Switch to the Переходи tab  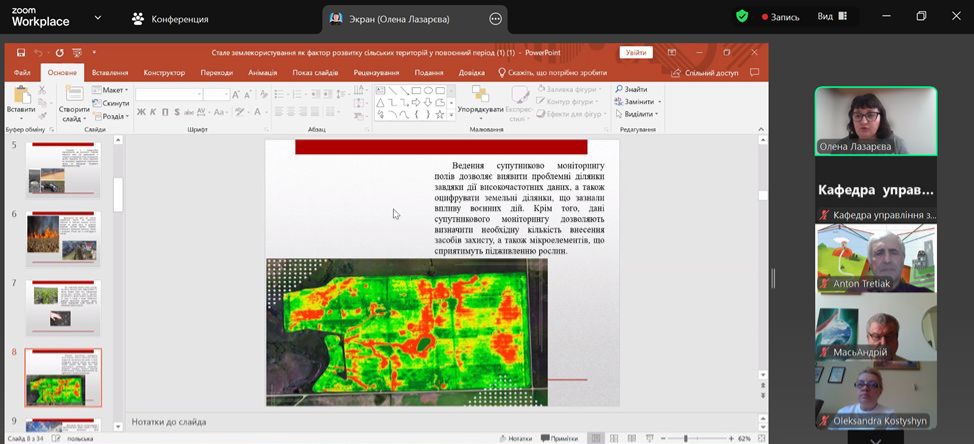[x=217, y=73]
